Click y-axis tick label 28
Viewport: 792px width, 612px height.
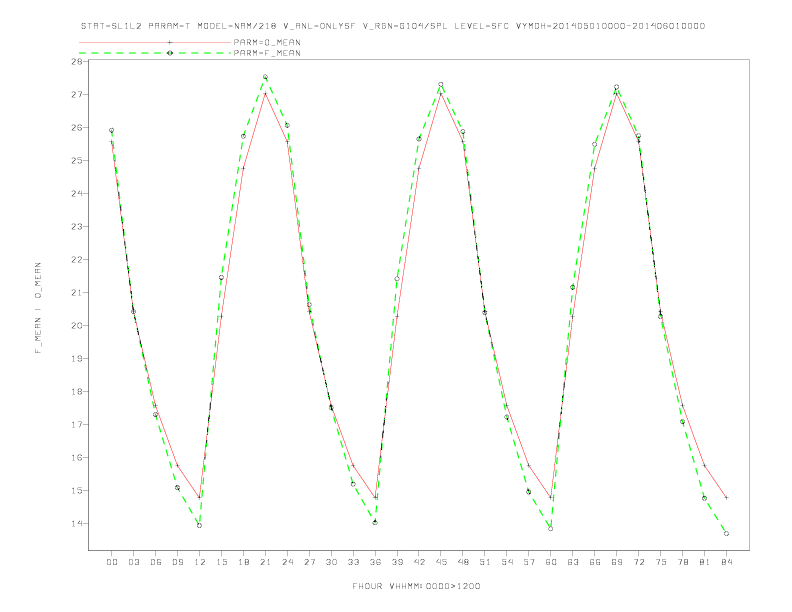pyautogui.click(x=77, y=62)
